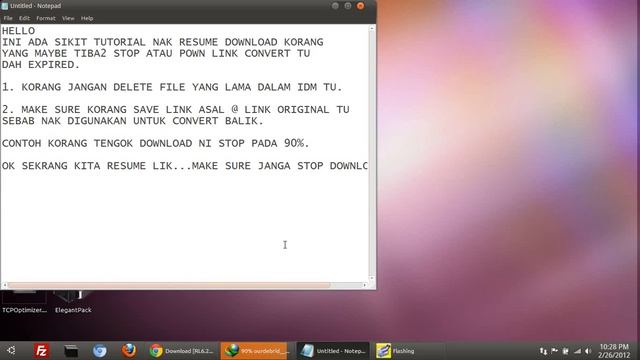Click the line starting 'CONTOH KORANG TENGOK'
The image size is (640, 360).
(156, 143)
